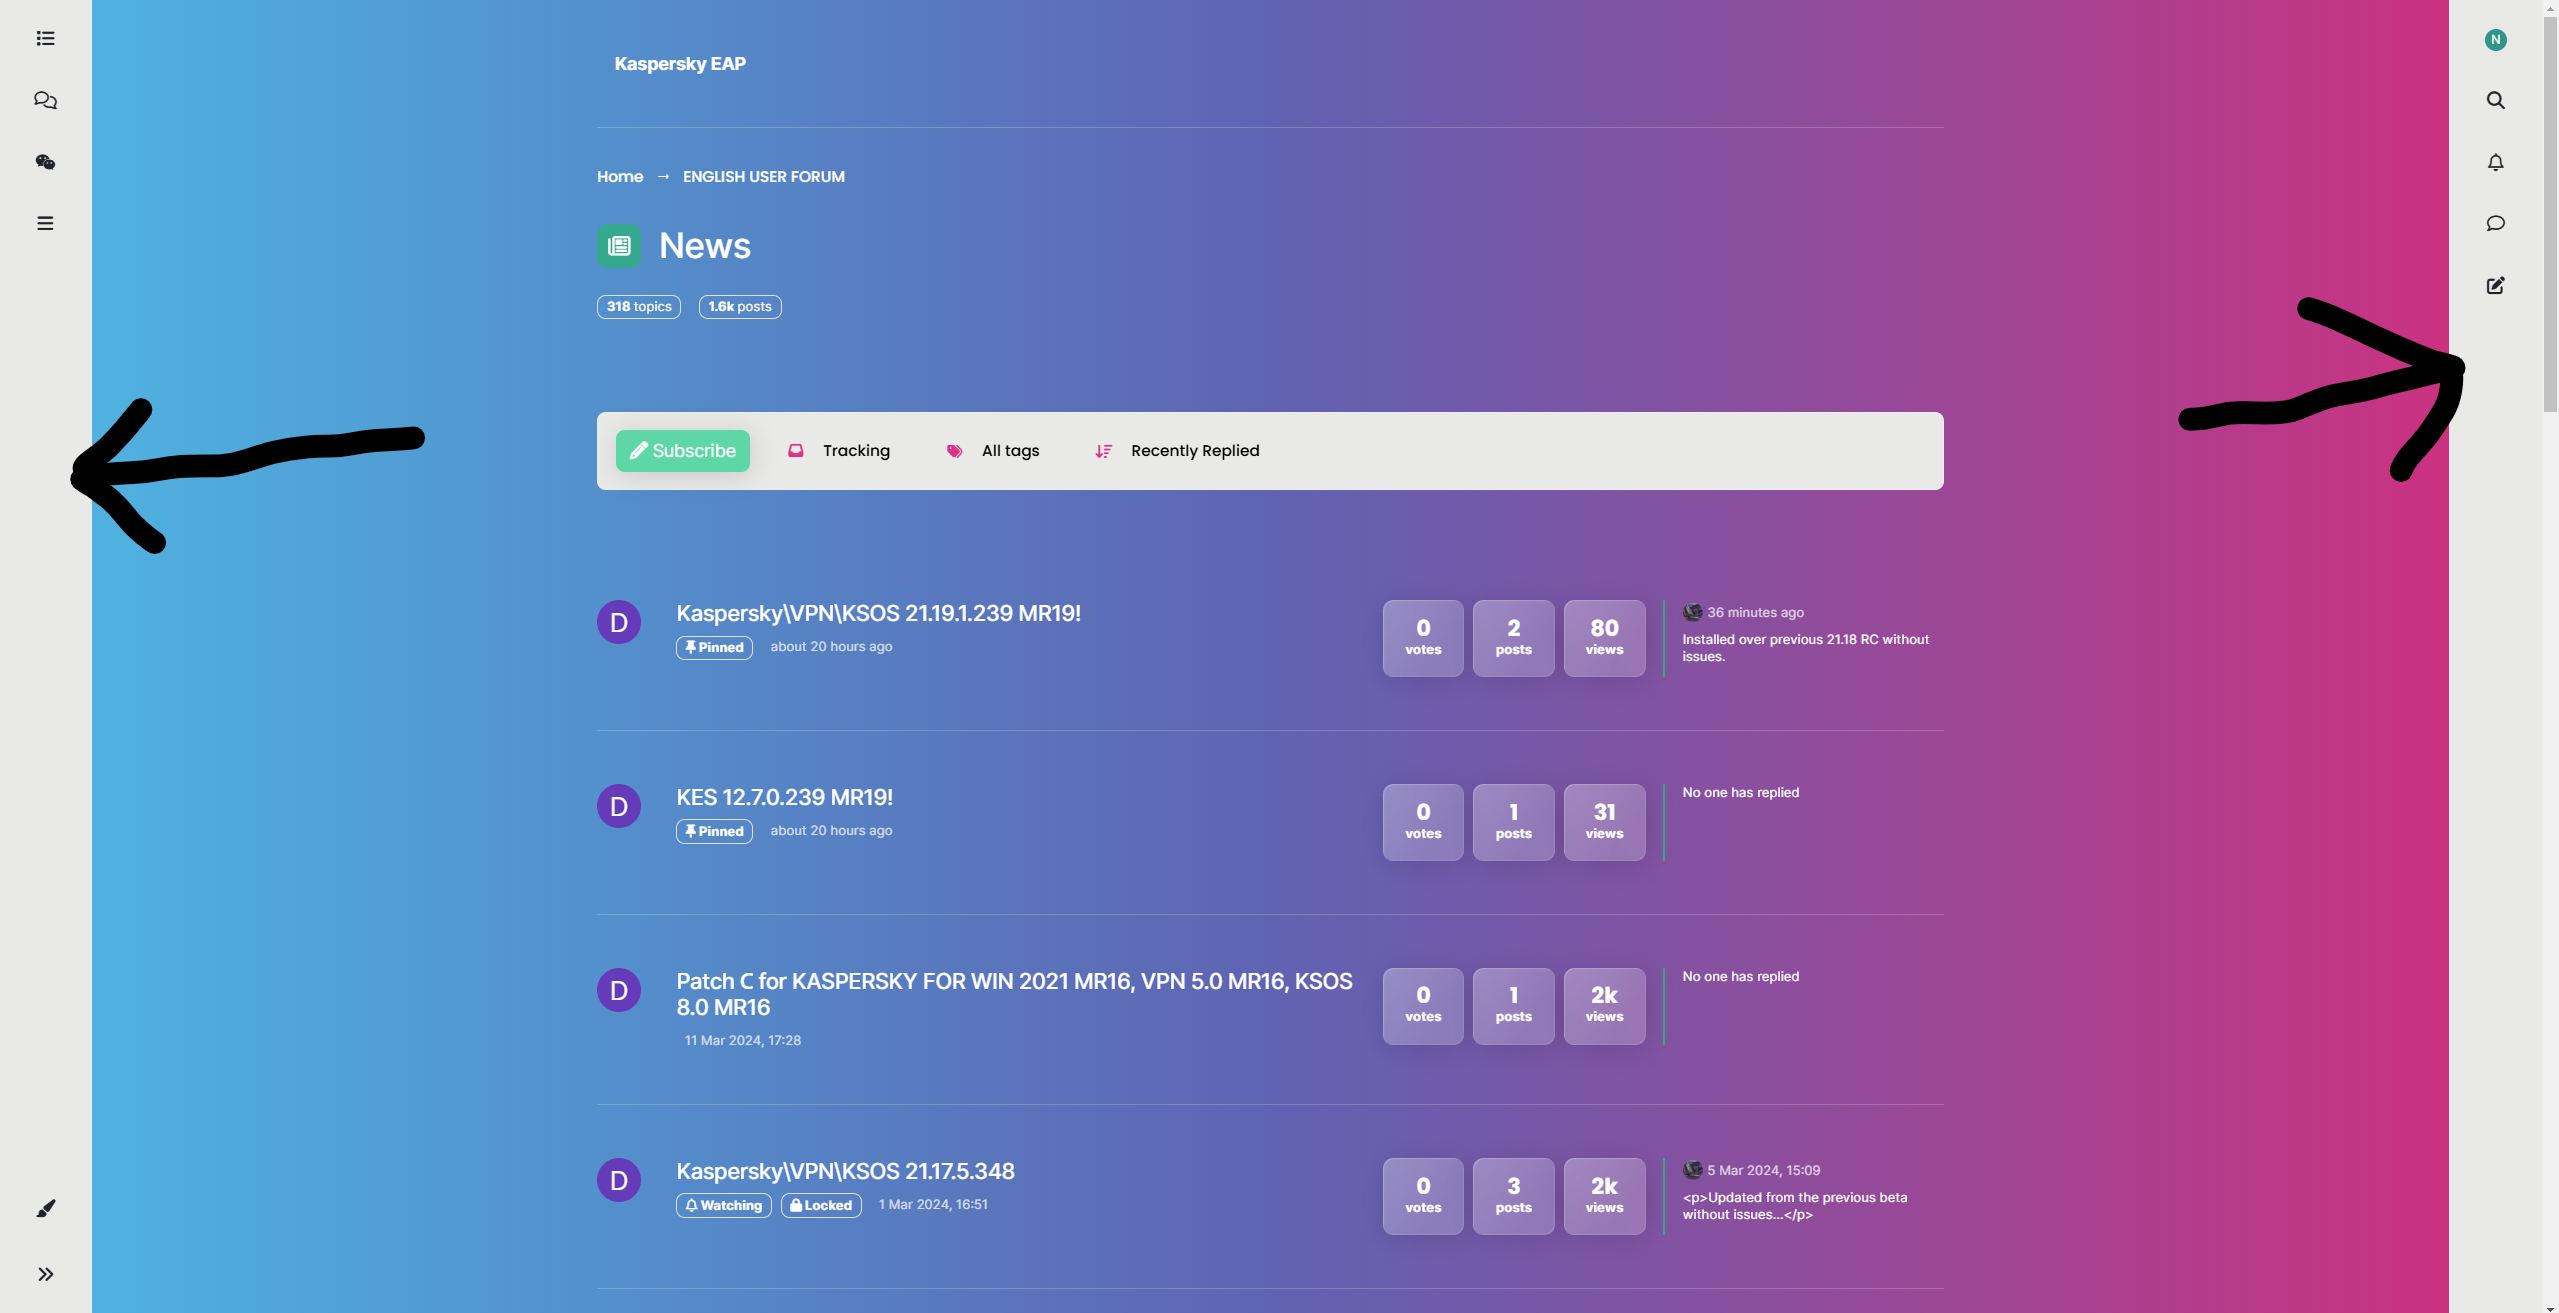
Task: Click the 3 posts stat box
Action: (x=1514, y=1196)
